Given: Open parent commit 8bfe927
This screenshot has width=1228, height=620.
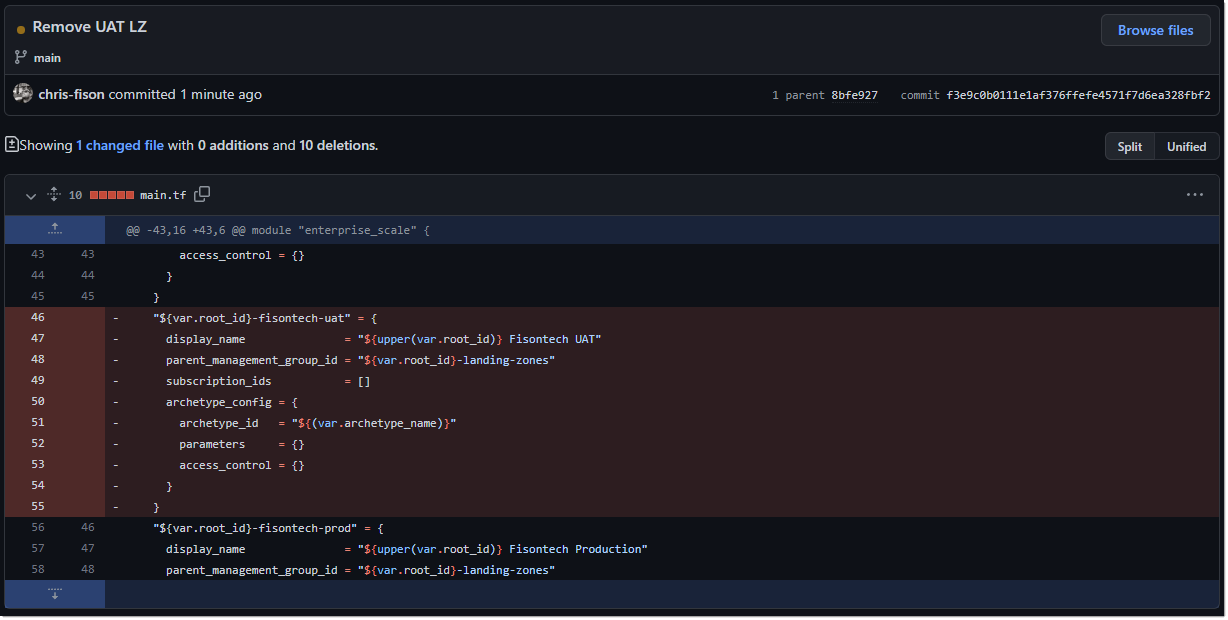Looking at the screenshot, I should (x=855, y=95).
